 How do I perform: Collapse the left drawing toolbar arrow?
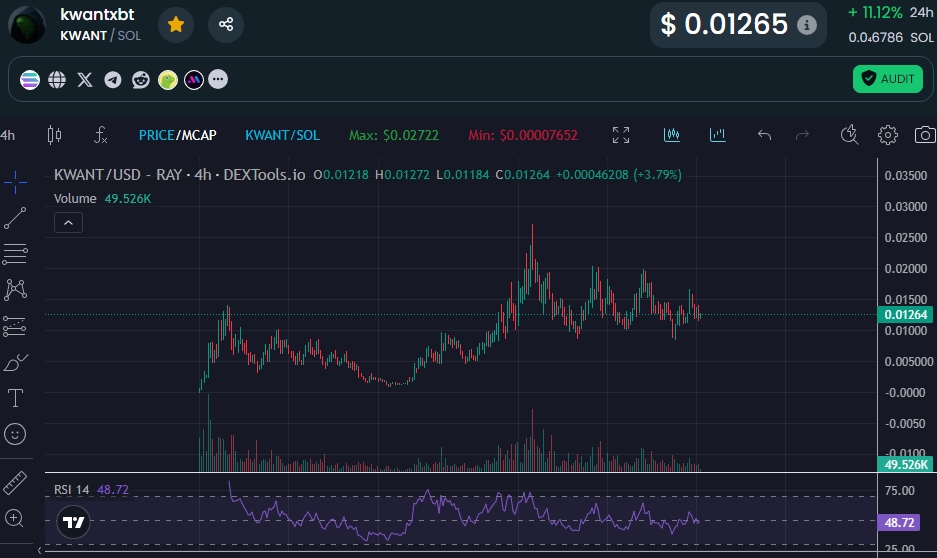(39, 551)
